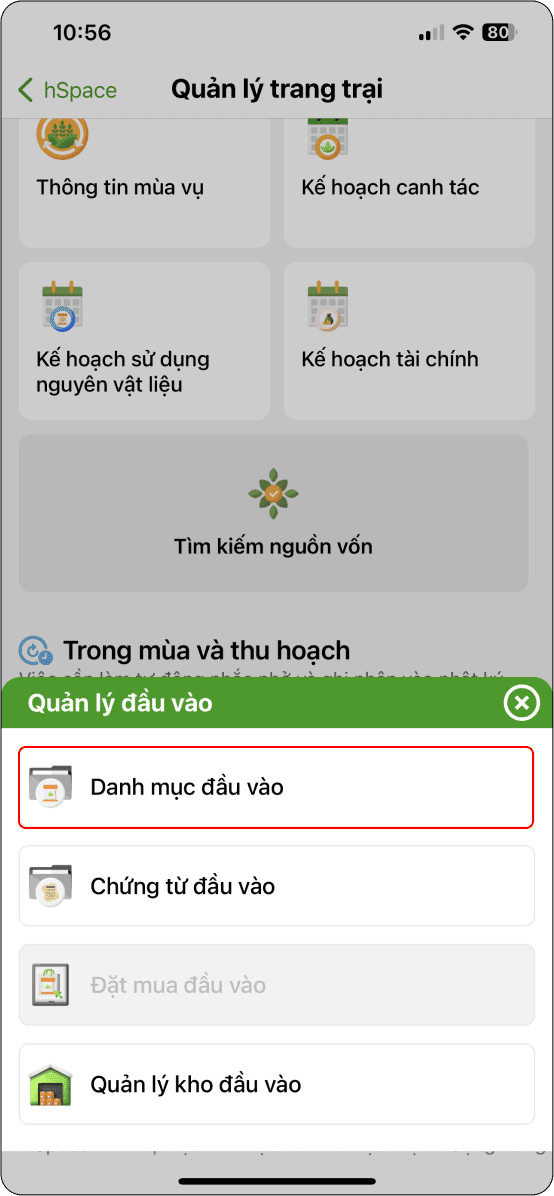The width and height of the screenshot is (554, 1196).
Task: Tap the Danh mục đầu vào folder icon
Action: coord(51,787)
